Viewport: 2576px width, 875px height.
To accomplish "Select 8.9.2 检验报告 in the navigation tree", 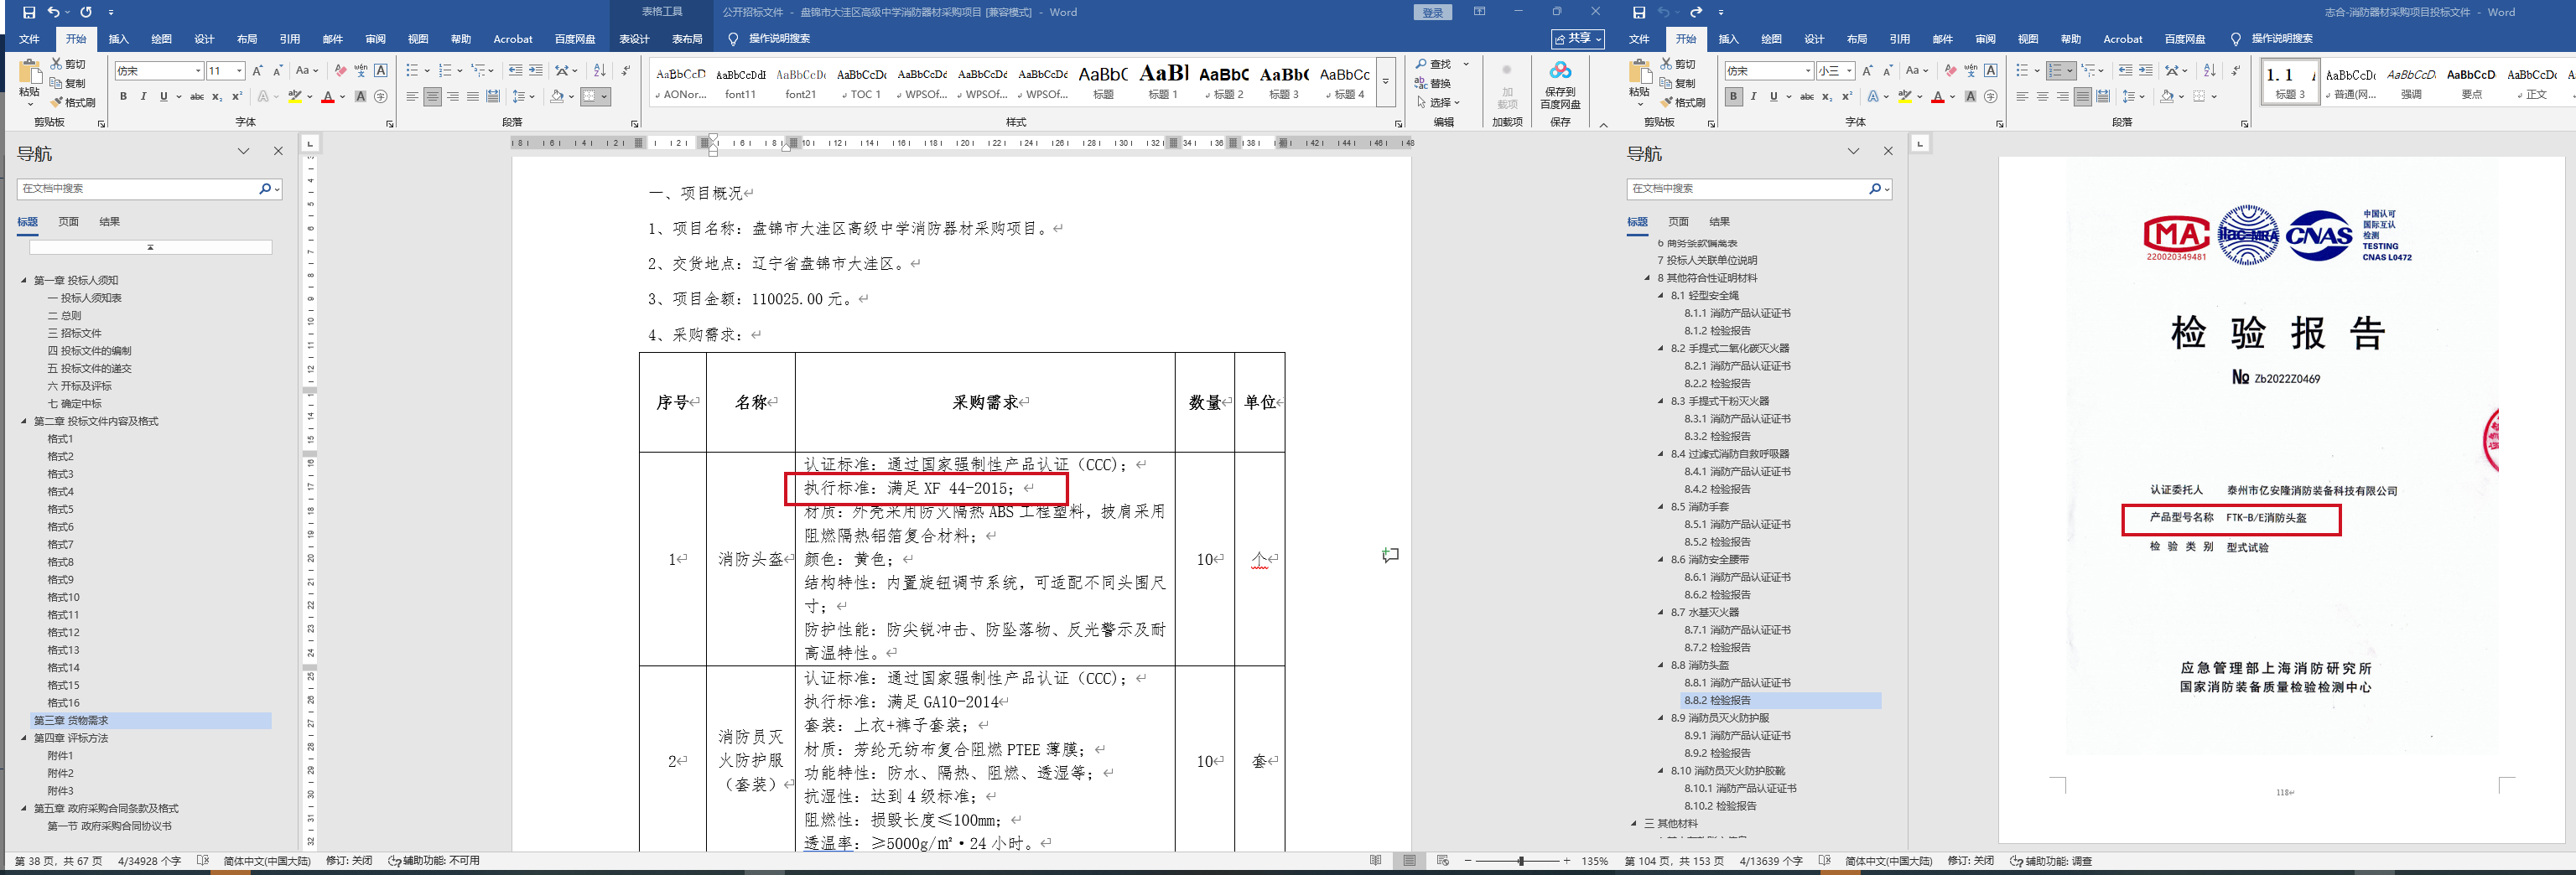I will tap(1717, 753).
